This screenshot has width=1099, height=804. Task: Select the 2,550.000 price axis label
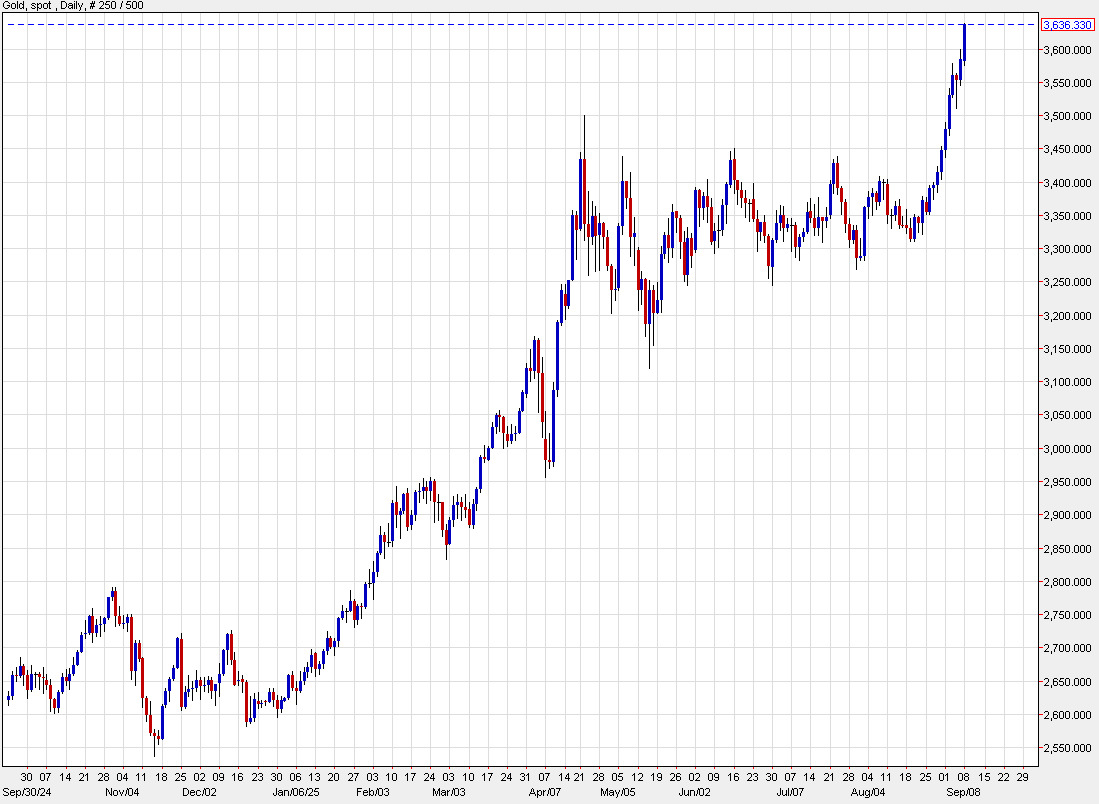click(x=1067, y=748)
